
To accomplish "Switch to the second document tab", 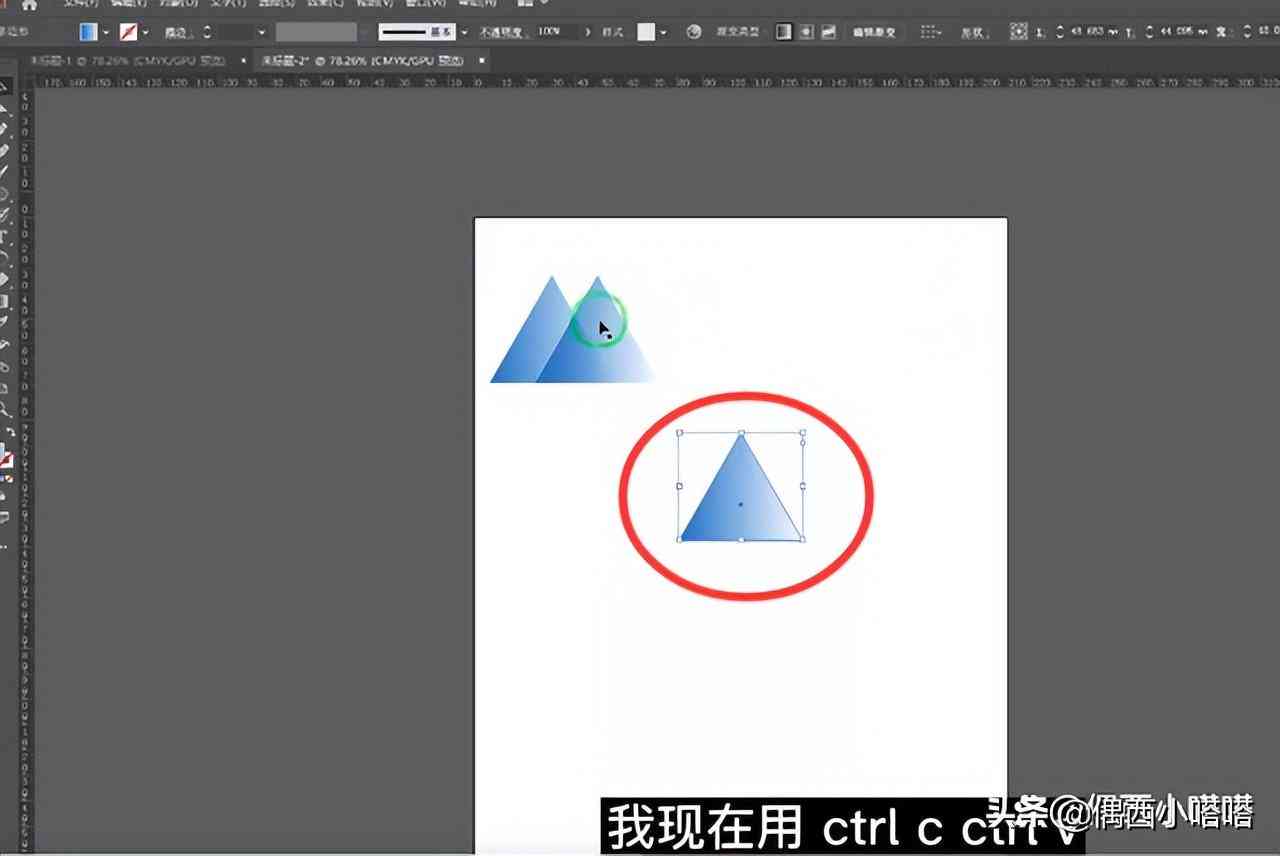I will tap(365, 60).
